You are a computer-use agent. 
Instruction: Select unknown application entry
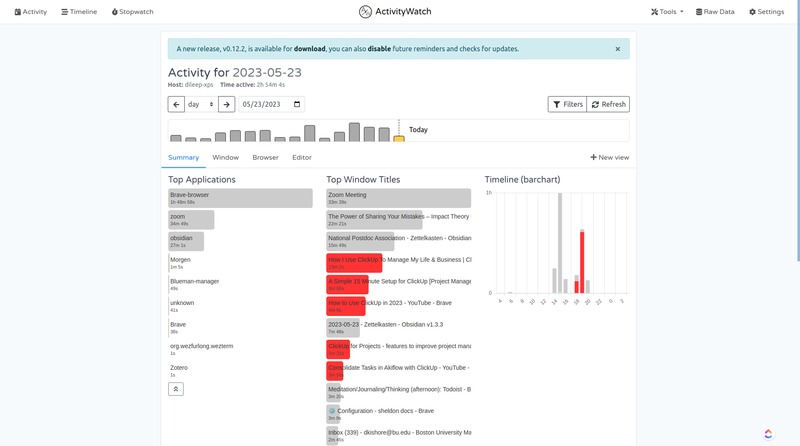(182, 306)
